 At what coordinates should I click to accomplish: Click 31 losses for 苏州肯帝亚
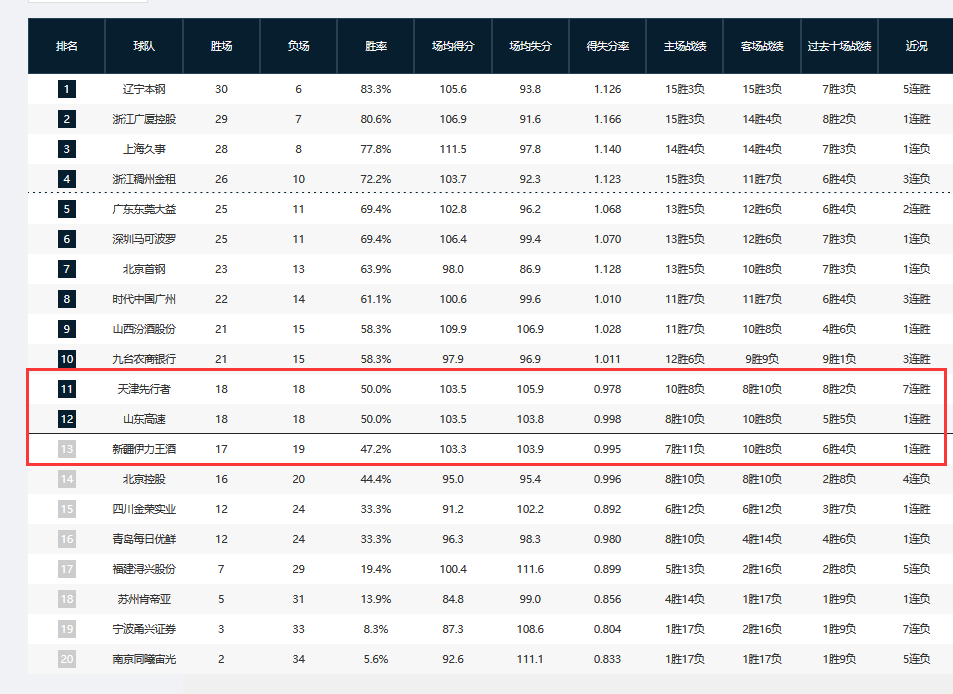[x=298, y=599]
